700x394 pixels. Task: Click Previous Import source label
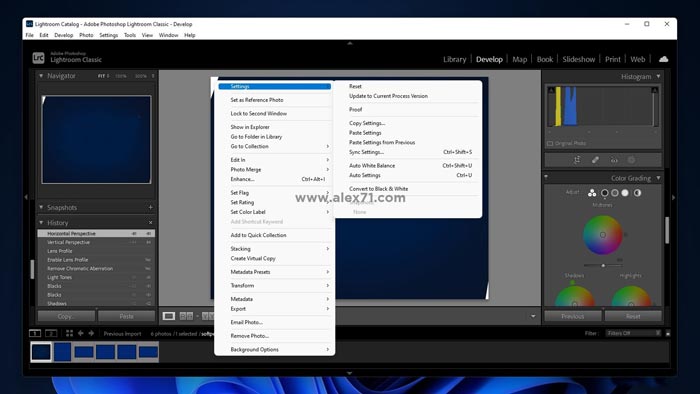122,334
